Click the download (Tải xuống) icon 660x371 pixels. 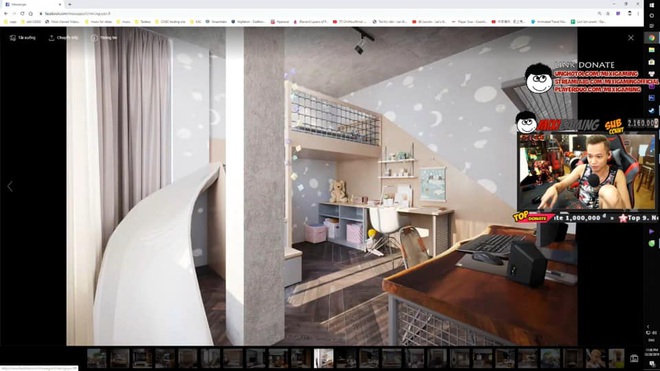13,38
